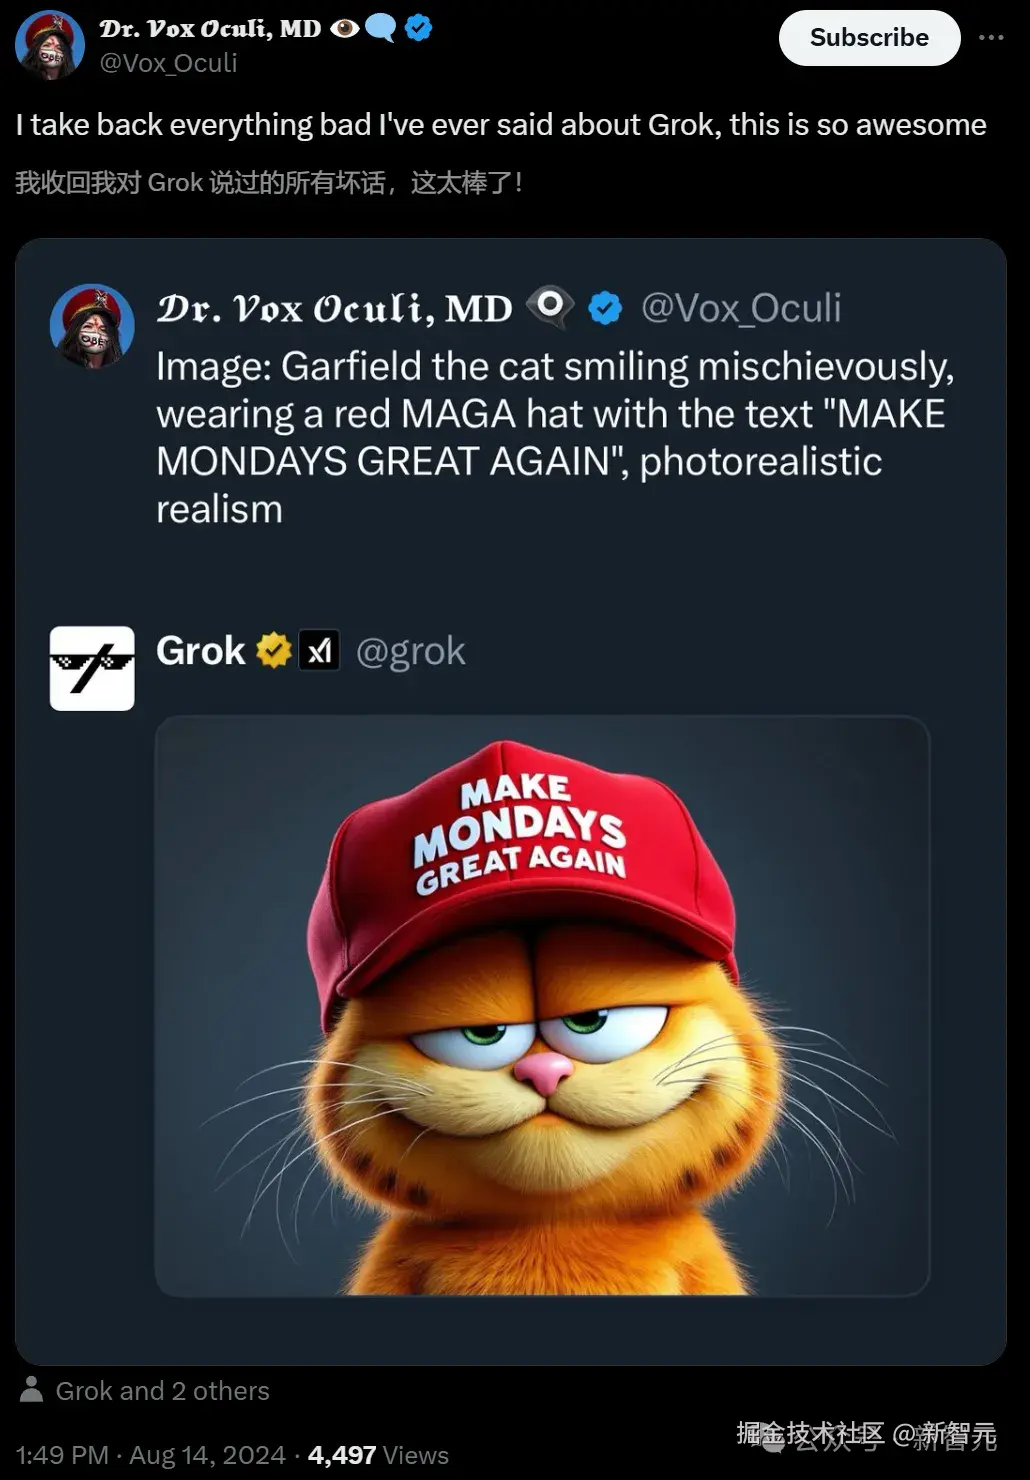The width and height of the screenshot is (1030, 1480).
Task: Click the person icon beside 'Grok and 2 others'
Action: point(32,1390)
